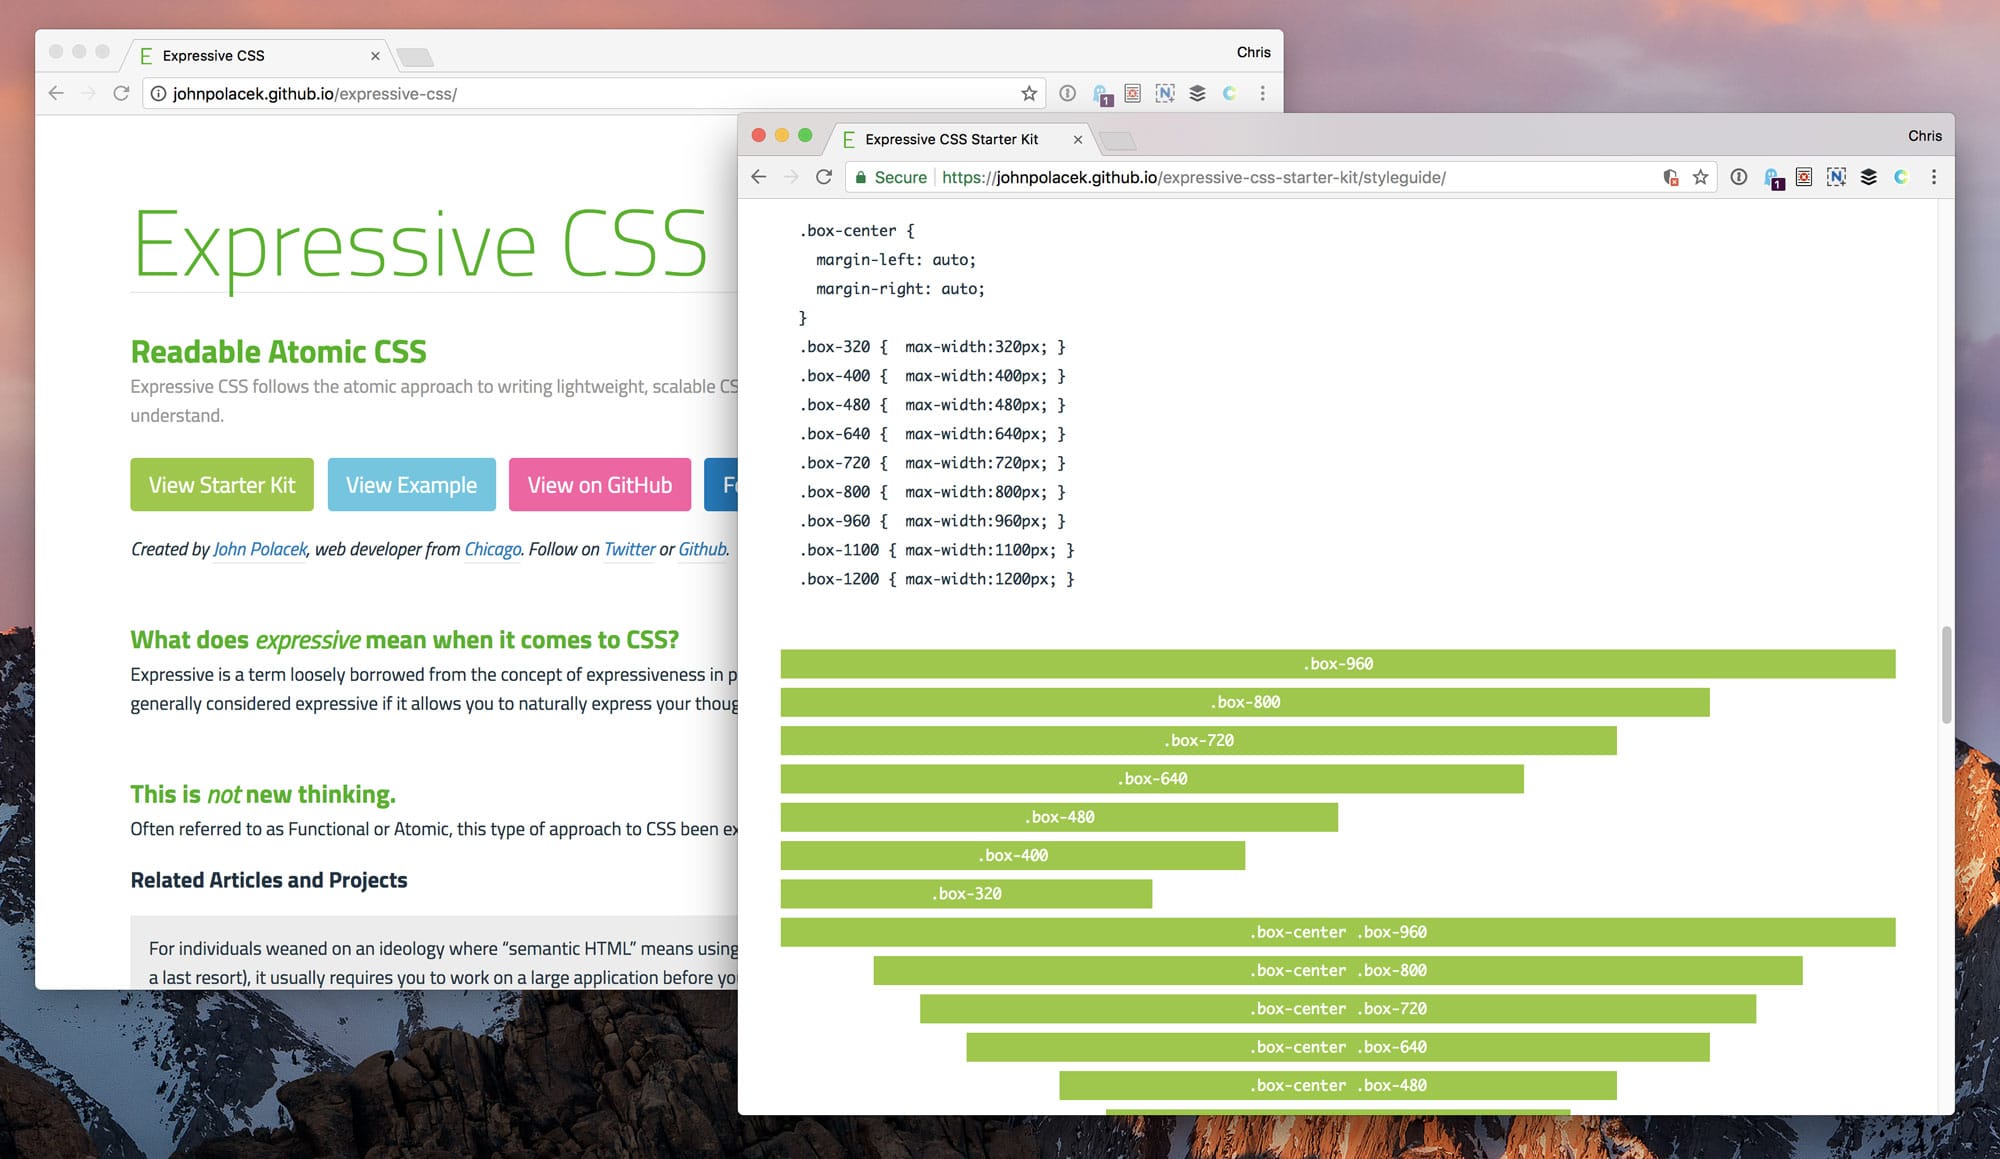Open Chrome menu in the background window
The image size is (2000, 1159).
click(x=1263, y=93)
